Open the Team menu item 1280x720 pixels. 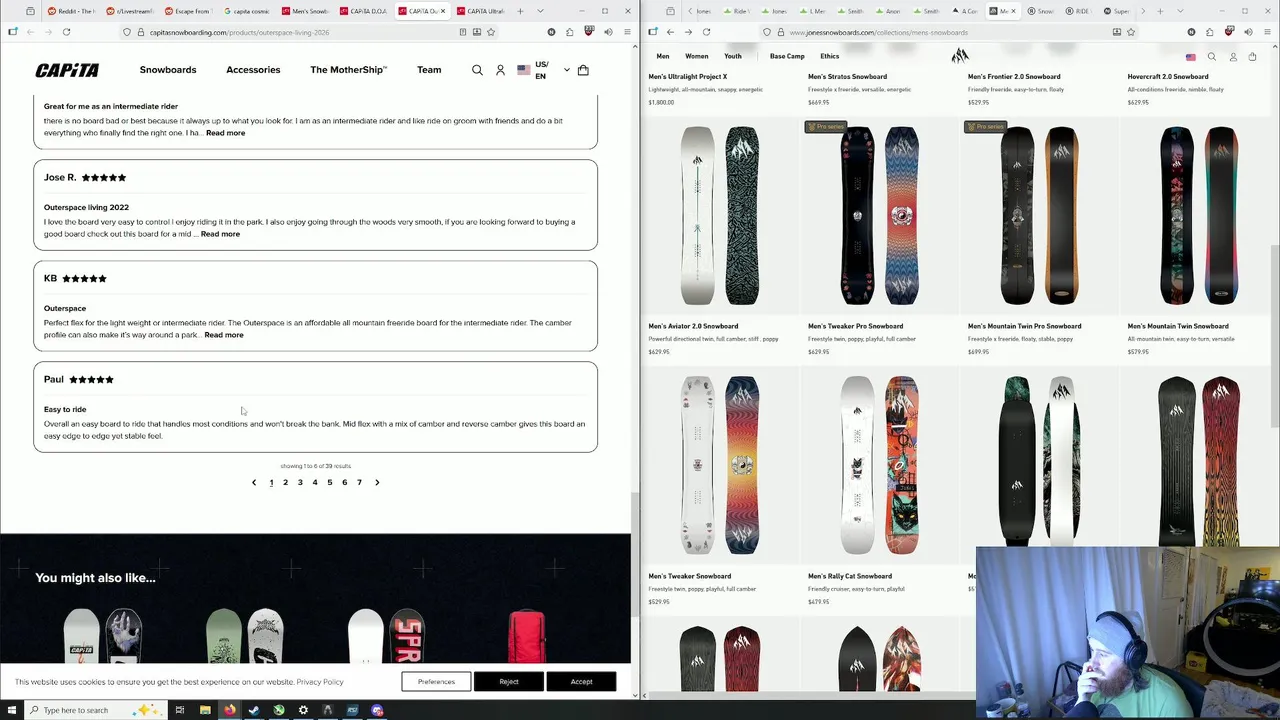[429, 70]
